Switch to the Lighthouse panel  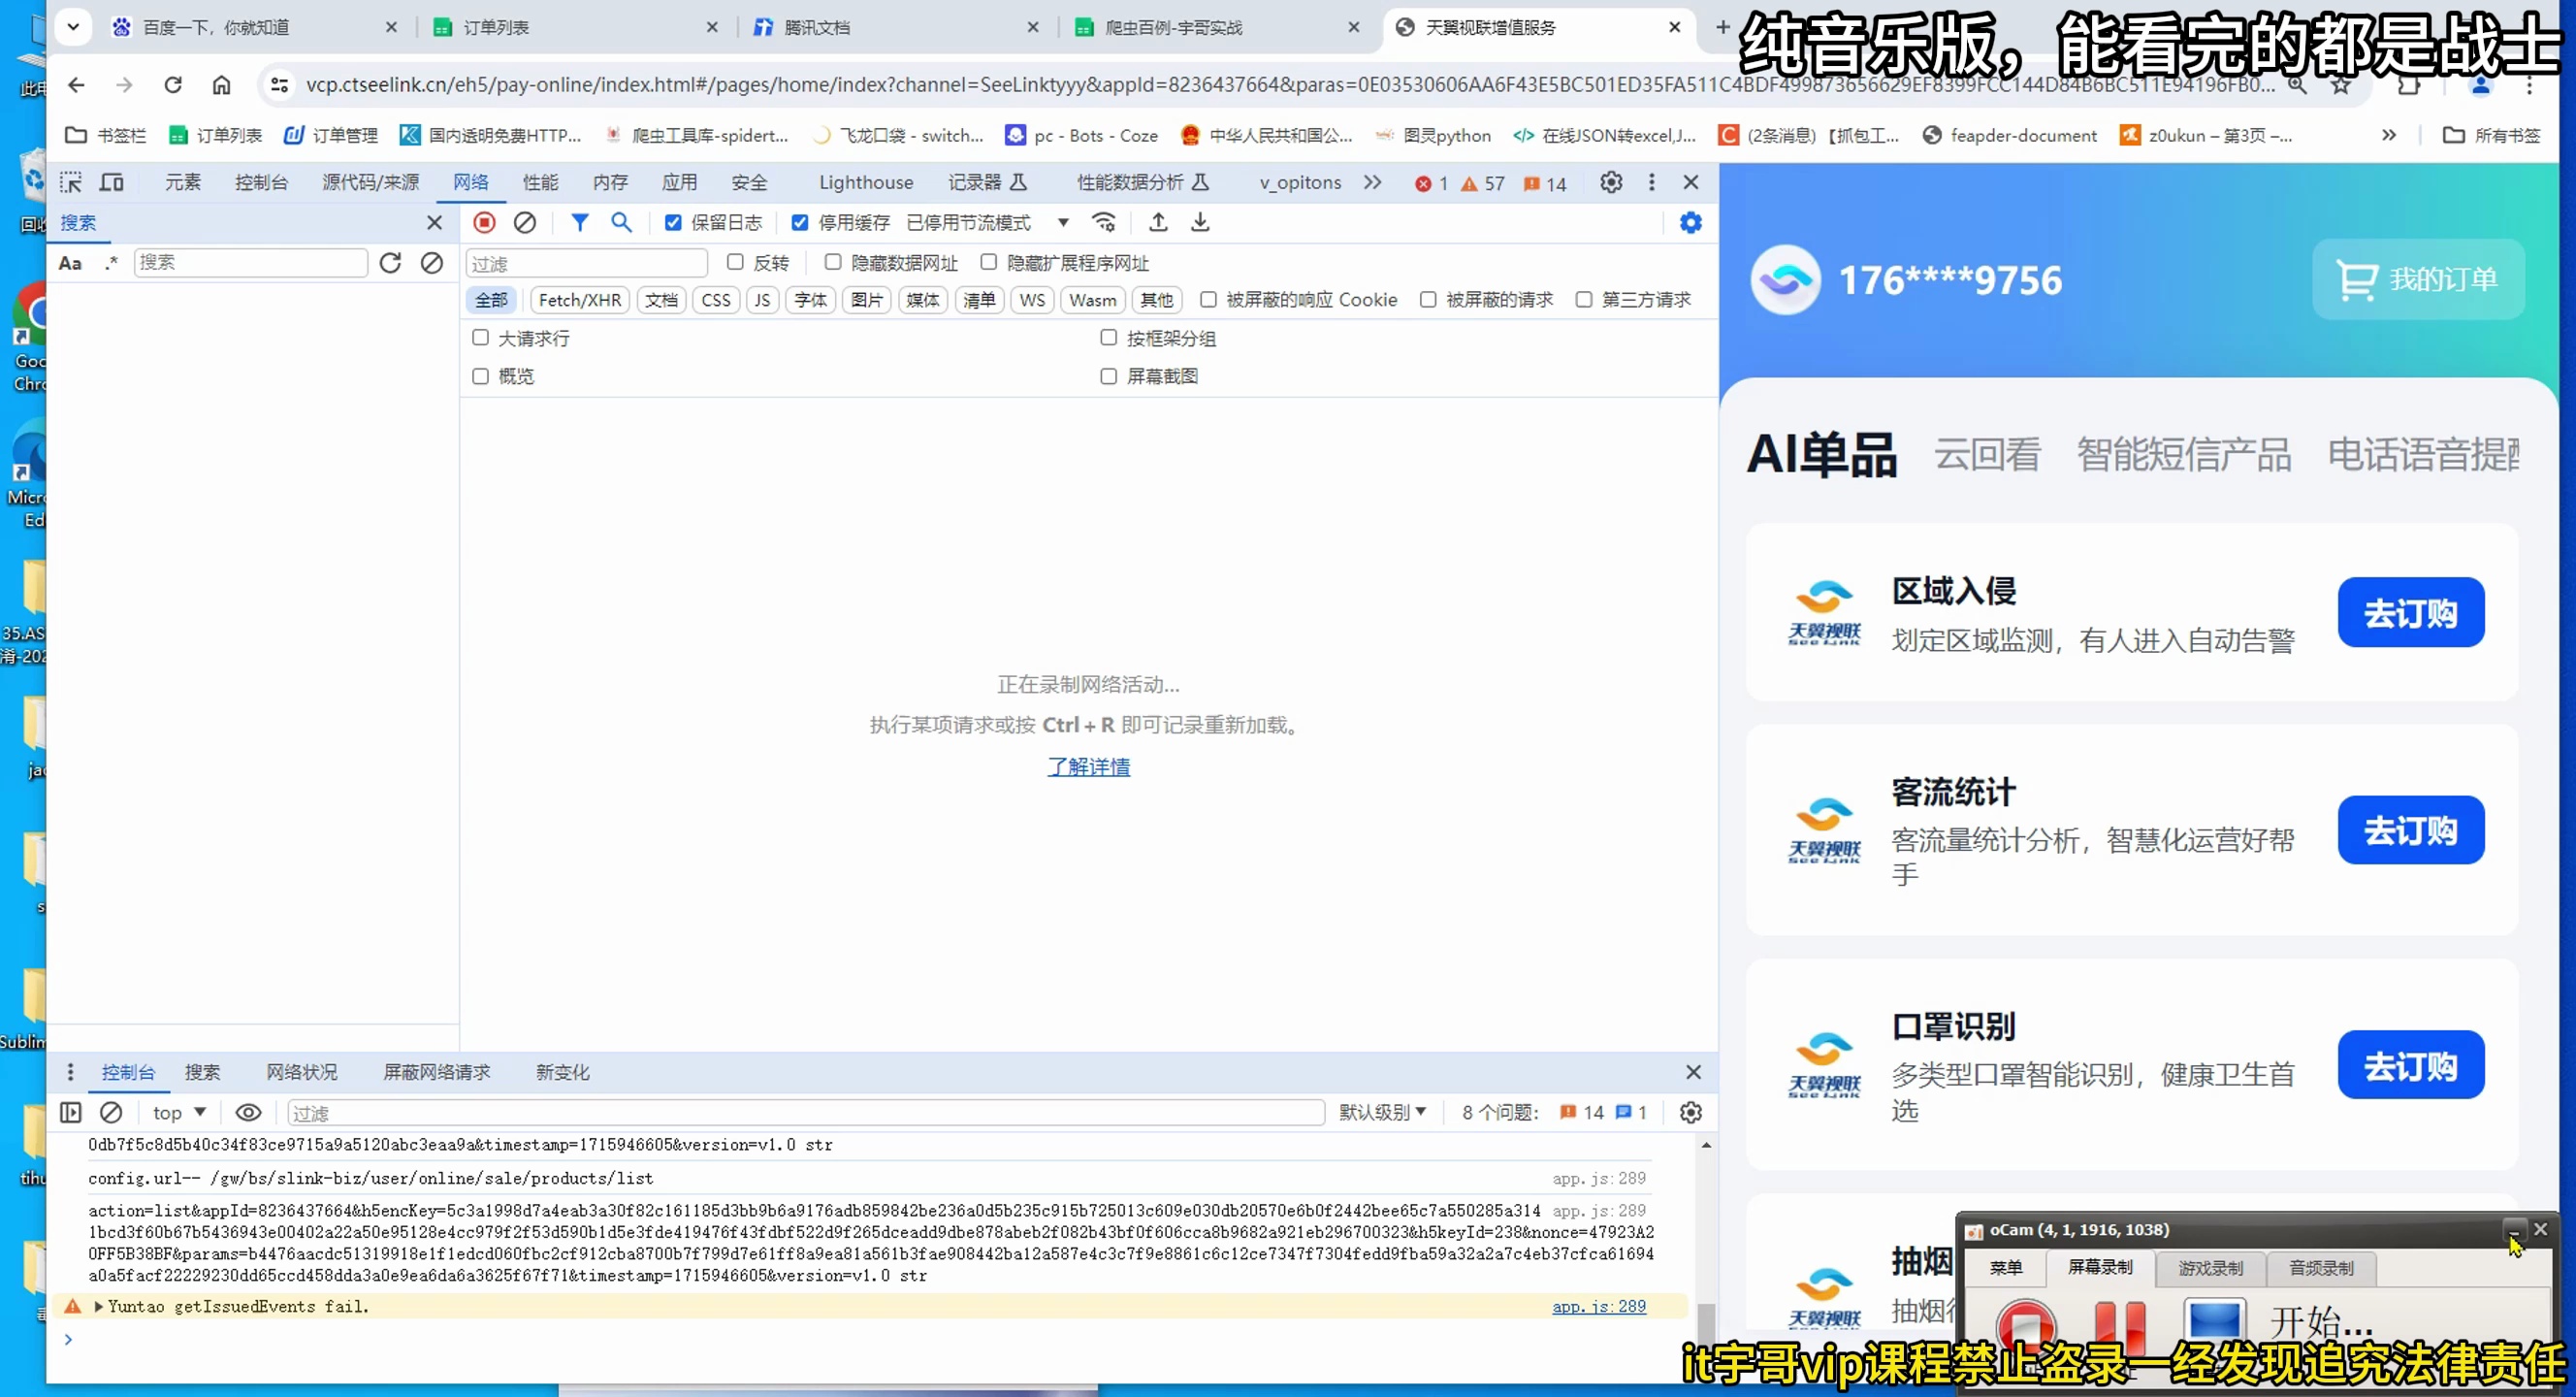click(x=866, y=182)
